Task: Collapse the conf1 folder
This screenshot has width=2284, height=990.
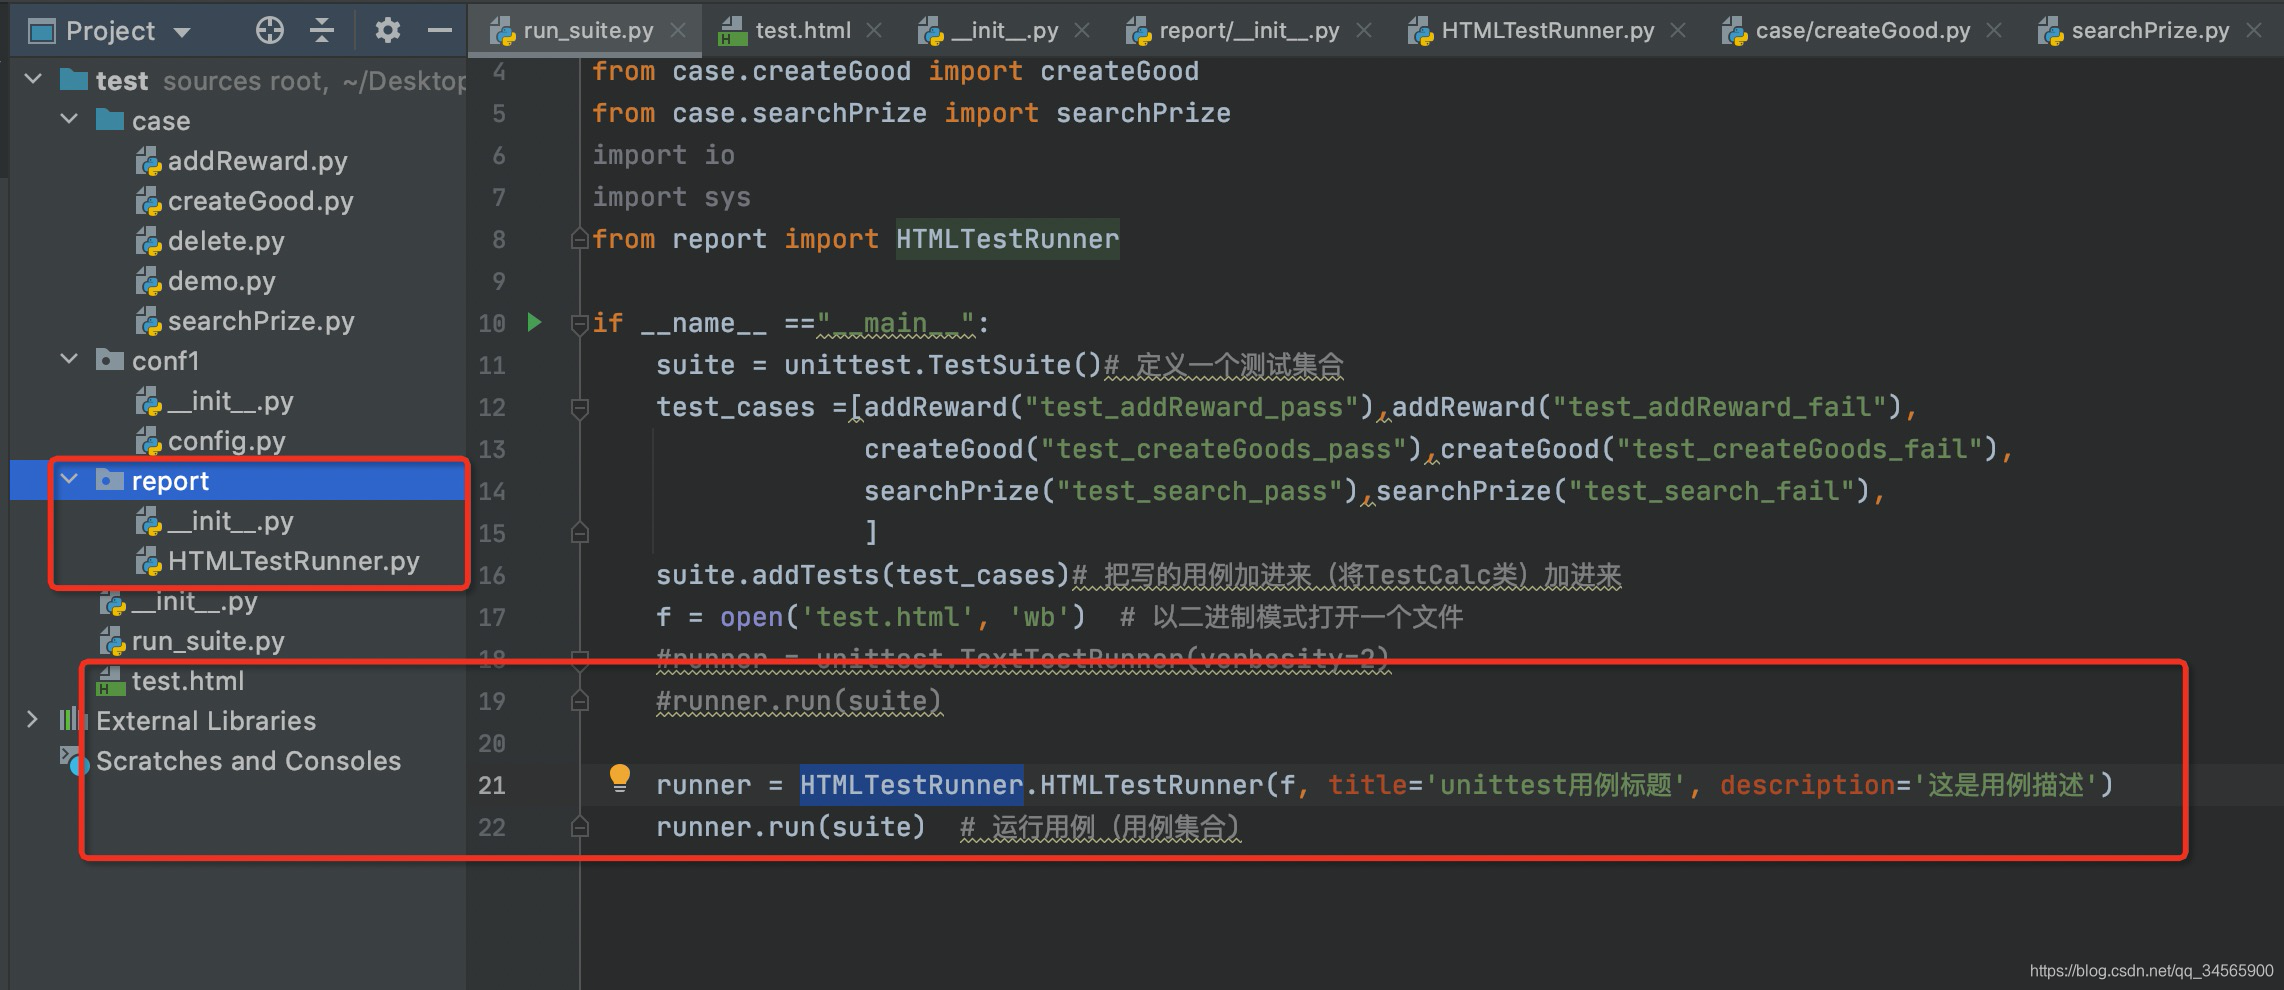Action: point(69,359)
